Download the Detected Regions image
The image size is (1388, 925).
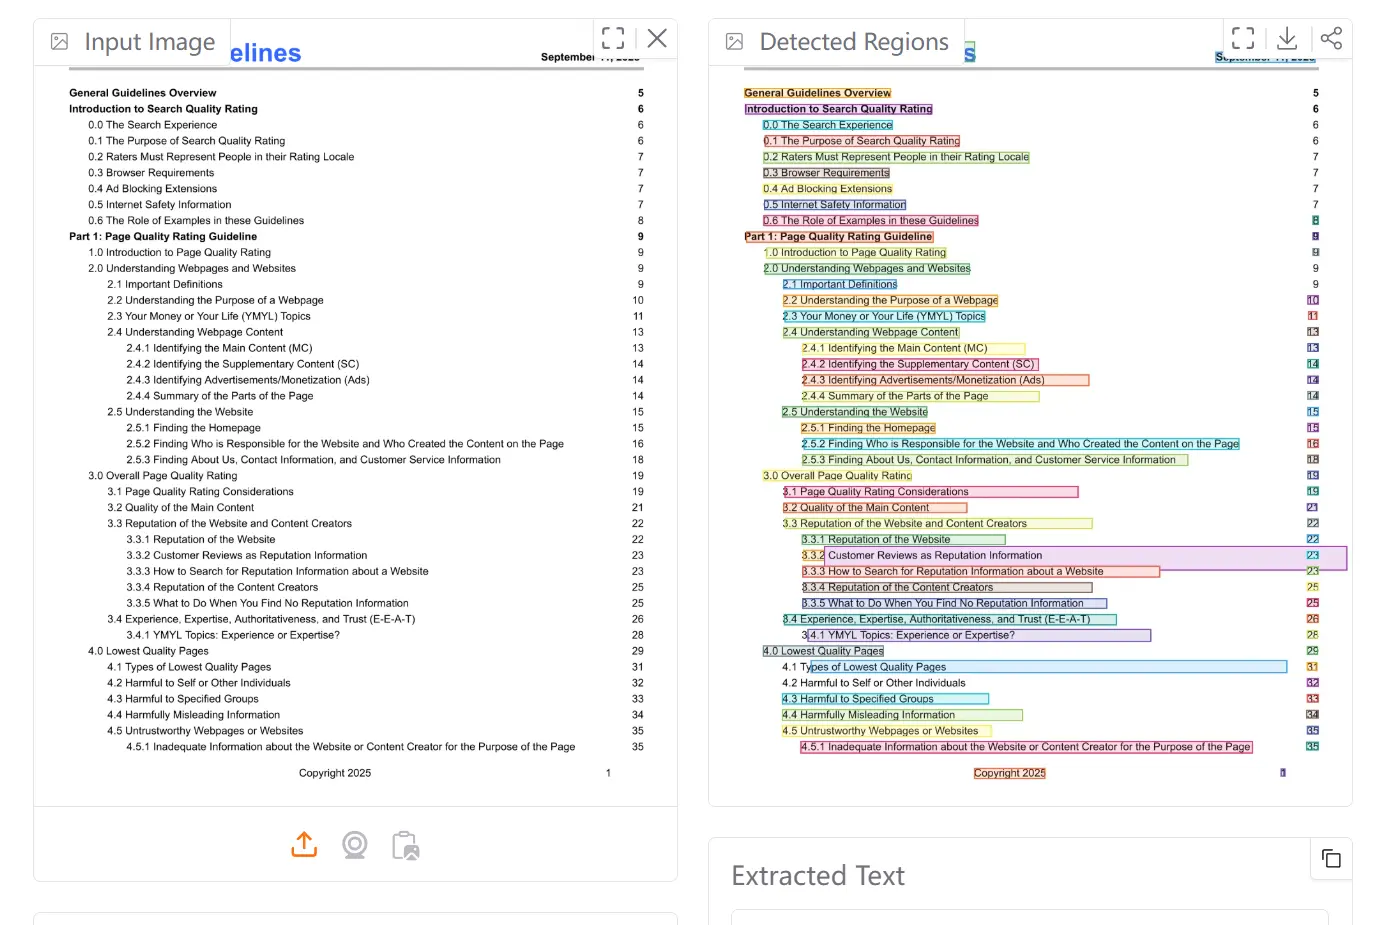1287,39
